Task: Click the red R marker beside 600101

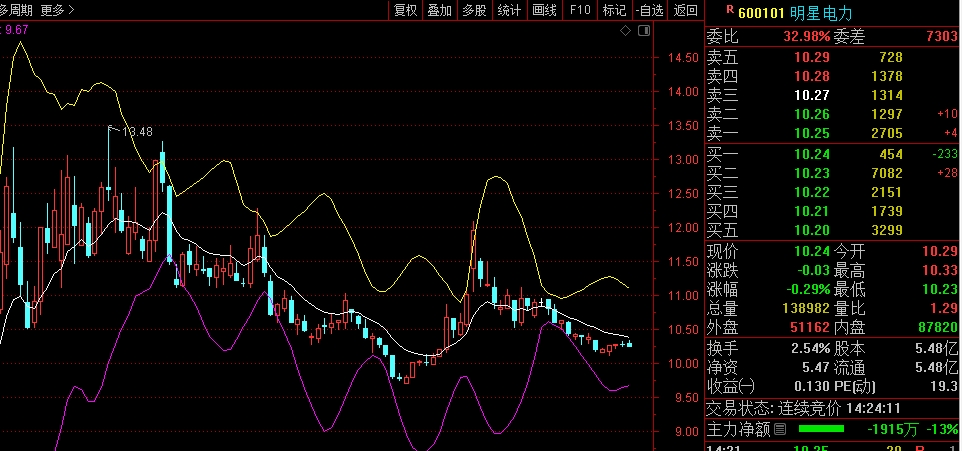Action: pos(729,9)
